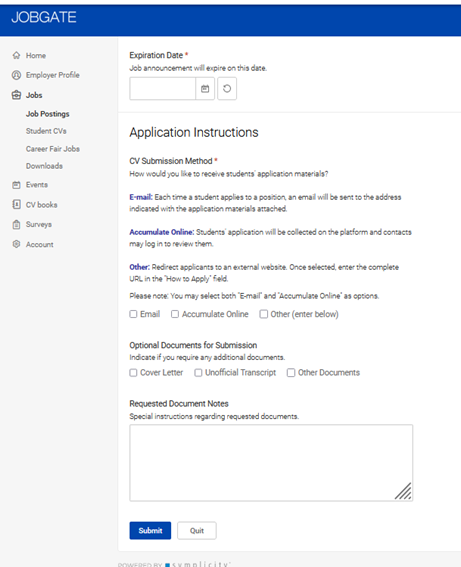Open the Events calendar icon
Viewport: 461px width, 567px height.
pos(16,185)
